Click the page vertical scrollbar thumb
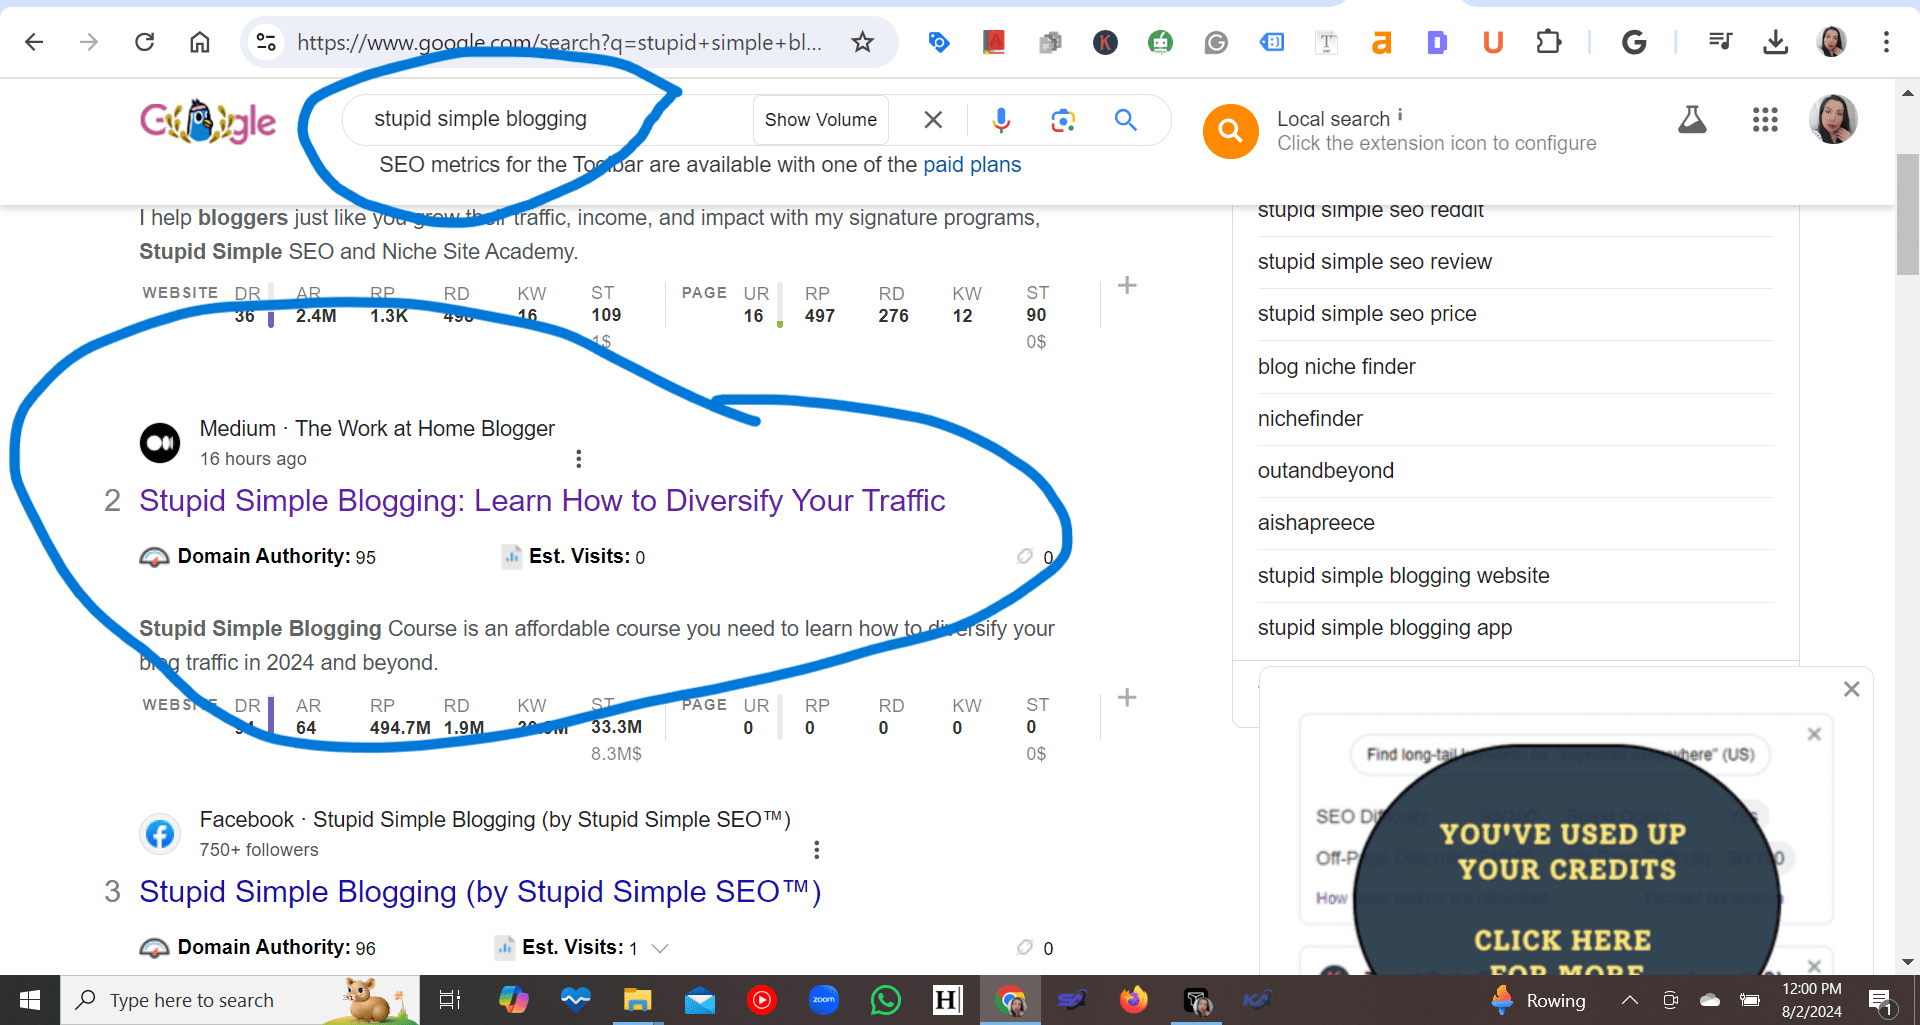The height and width of the screenshot is (1025, 1920). coord(1907,214)
